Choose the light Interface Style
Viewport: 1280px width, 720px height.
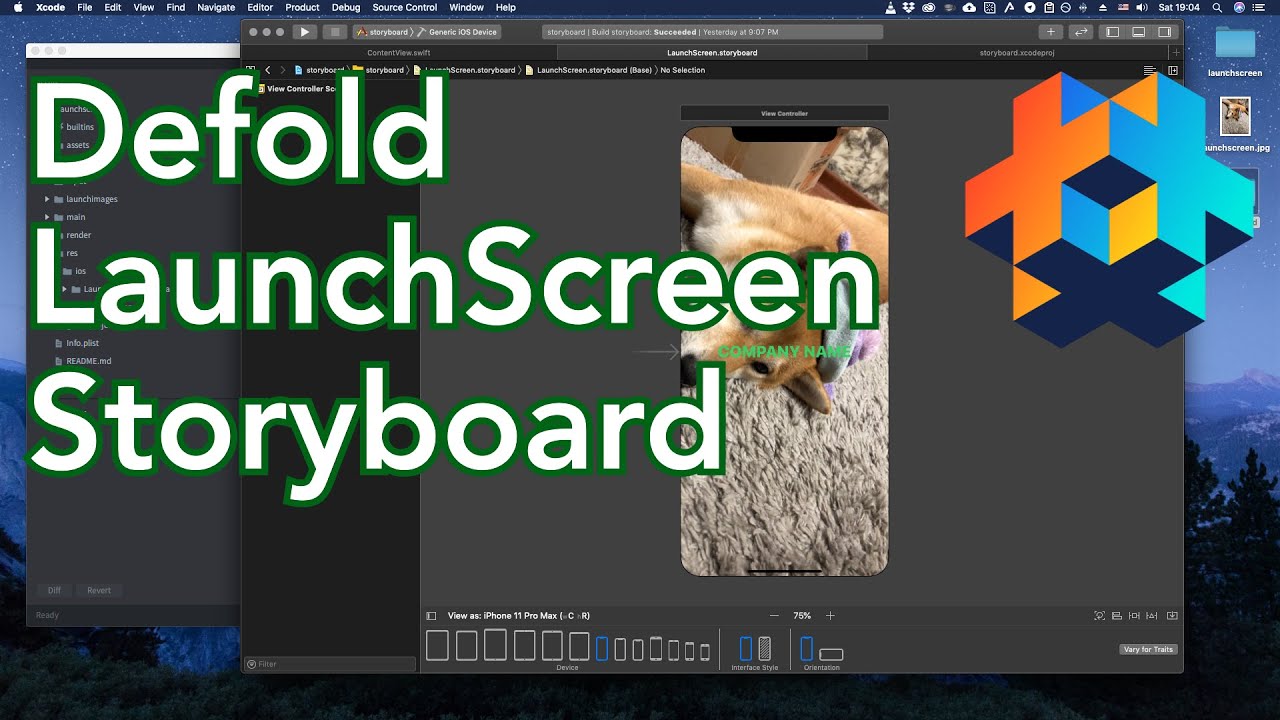tap(745, 648)
